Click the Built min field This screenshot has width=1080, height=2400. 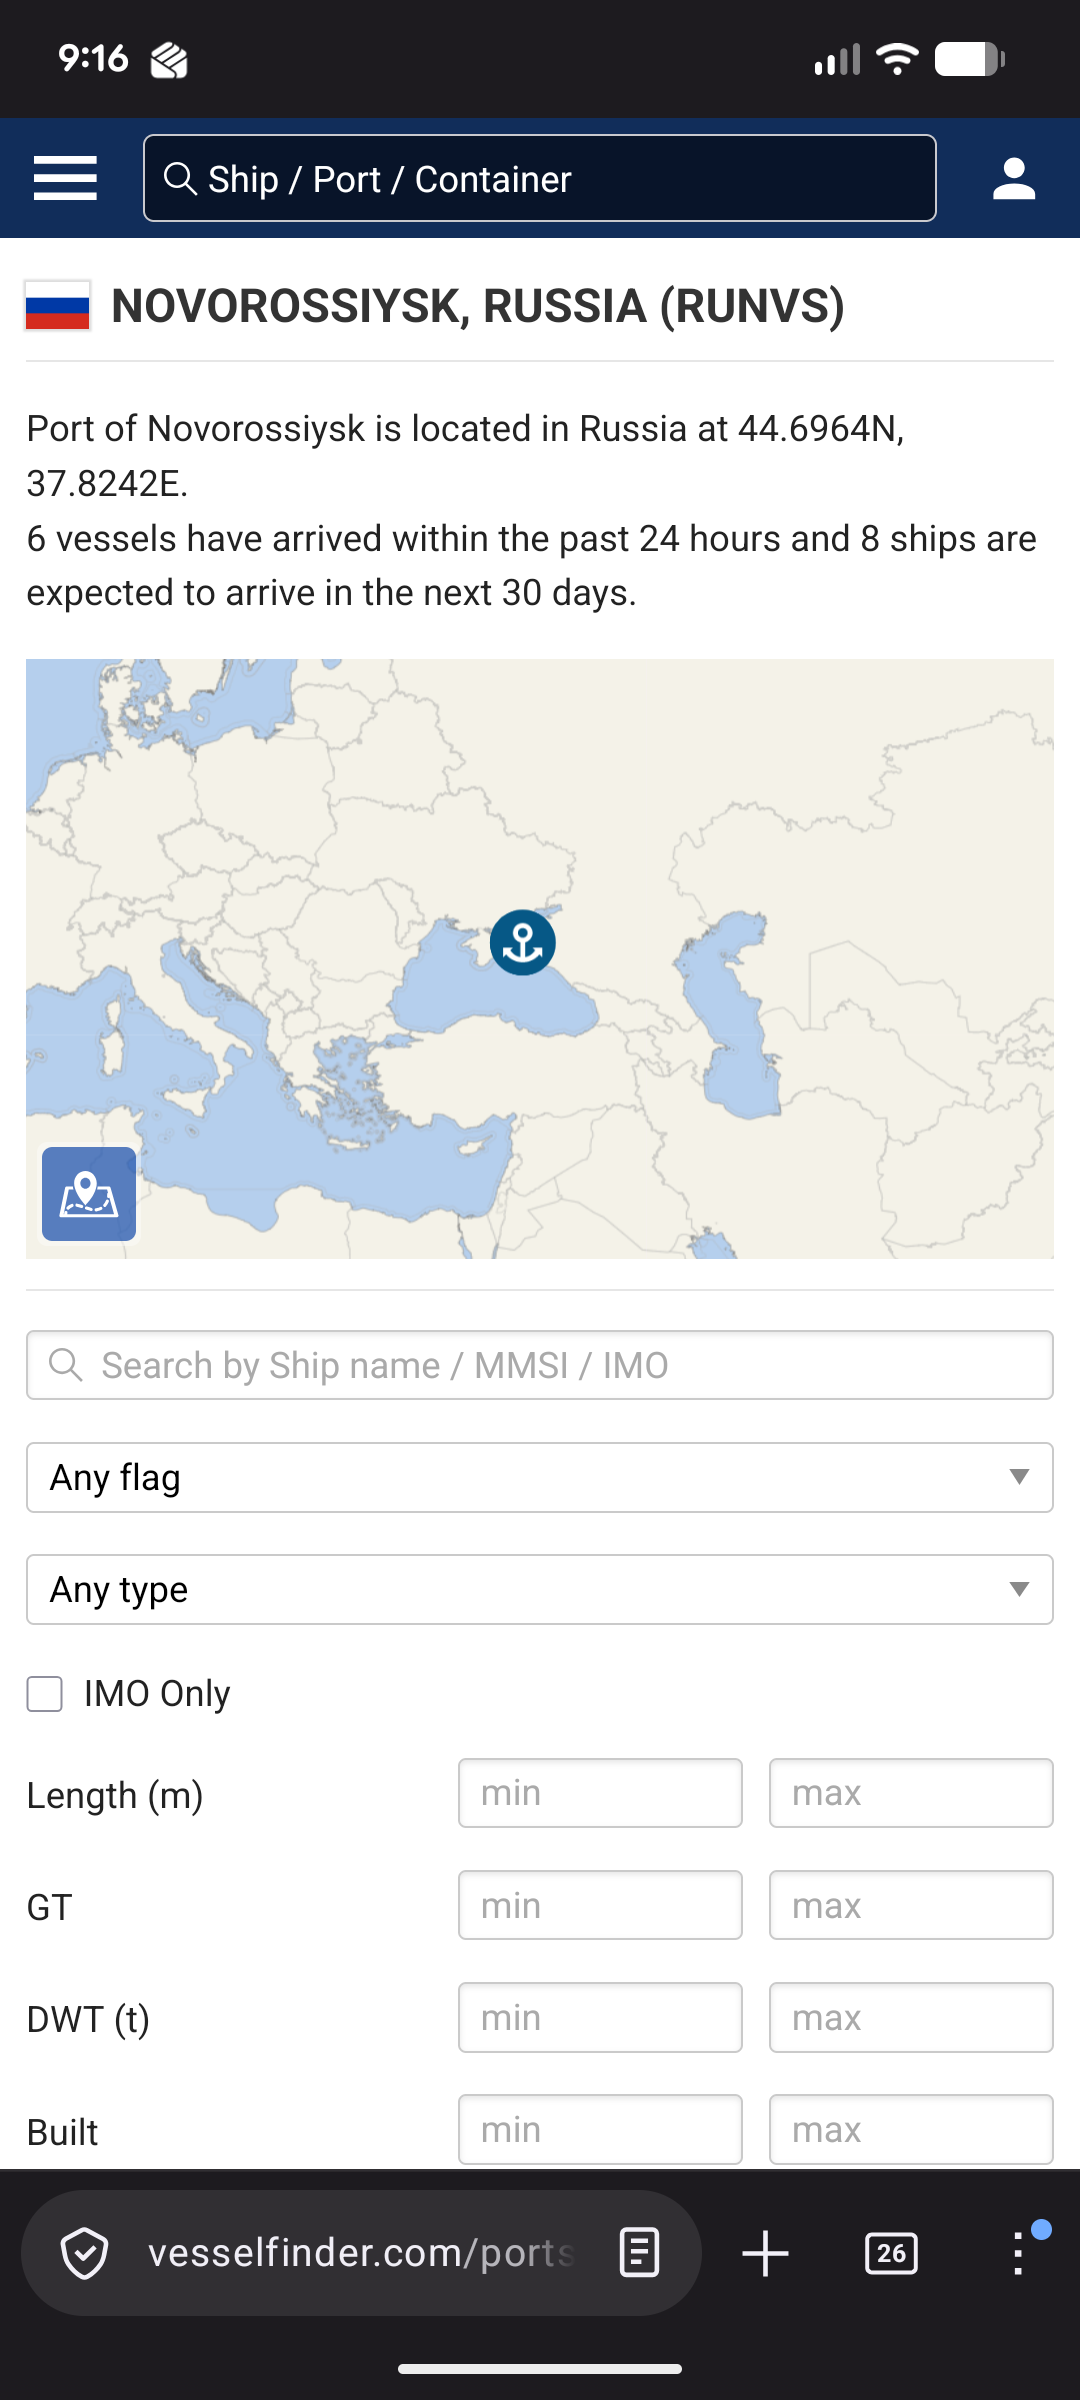pyautogui.click(x=600, y=2129)
